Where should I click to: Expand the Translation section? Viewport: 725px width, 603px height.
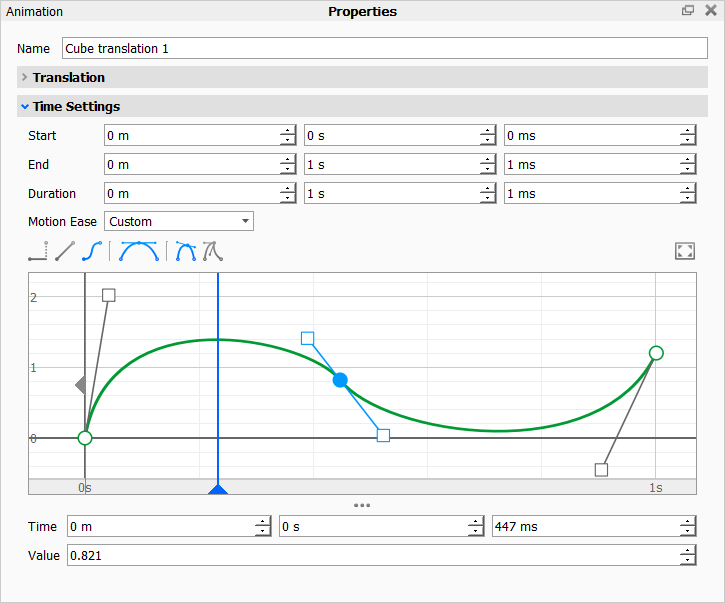coord(25,78)
